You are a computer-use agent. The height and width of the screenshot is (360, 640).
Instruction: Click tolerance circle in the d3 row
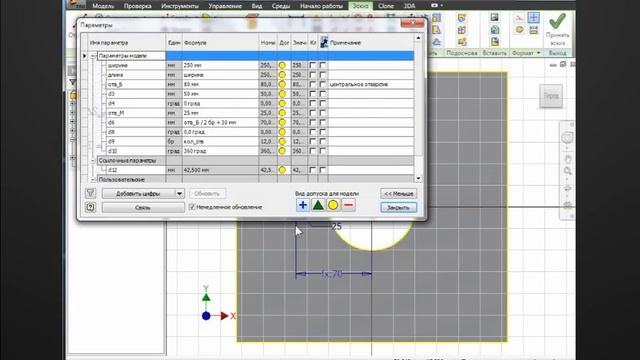click(282, 94)
